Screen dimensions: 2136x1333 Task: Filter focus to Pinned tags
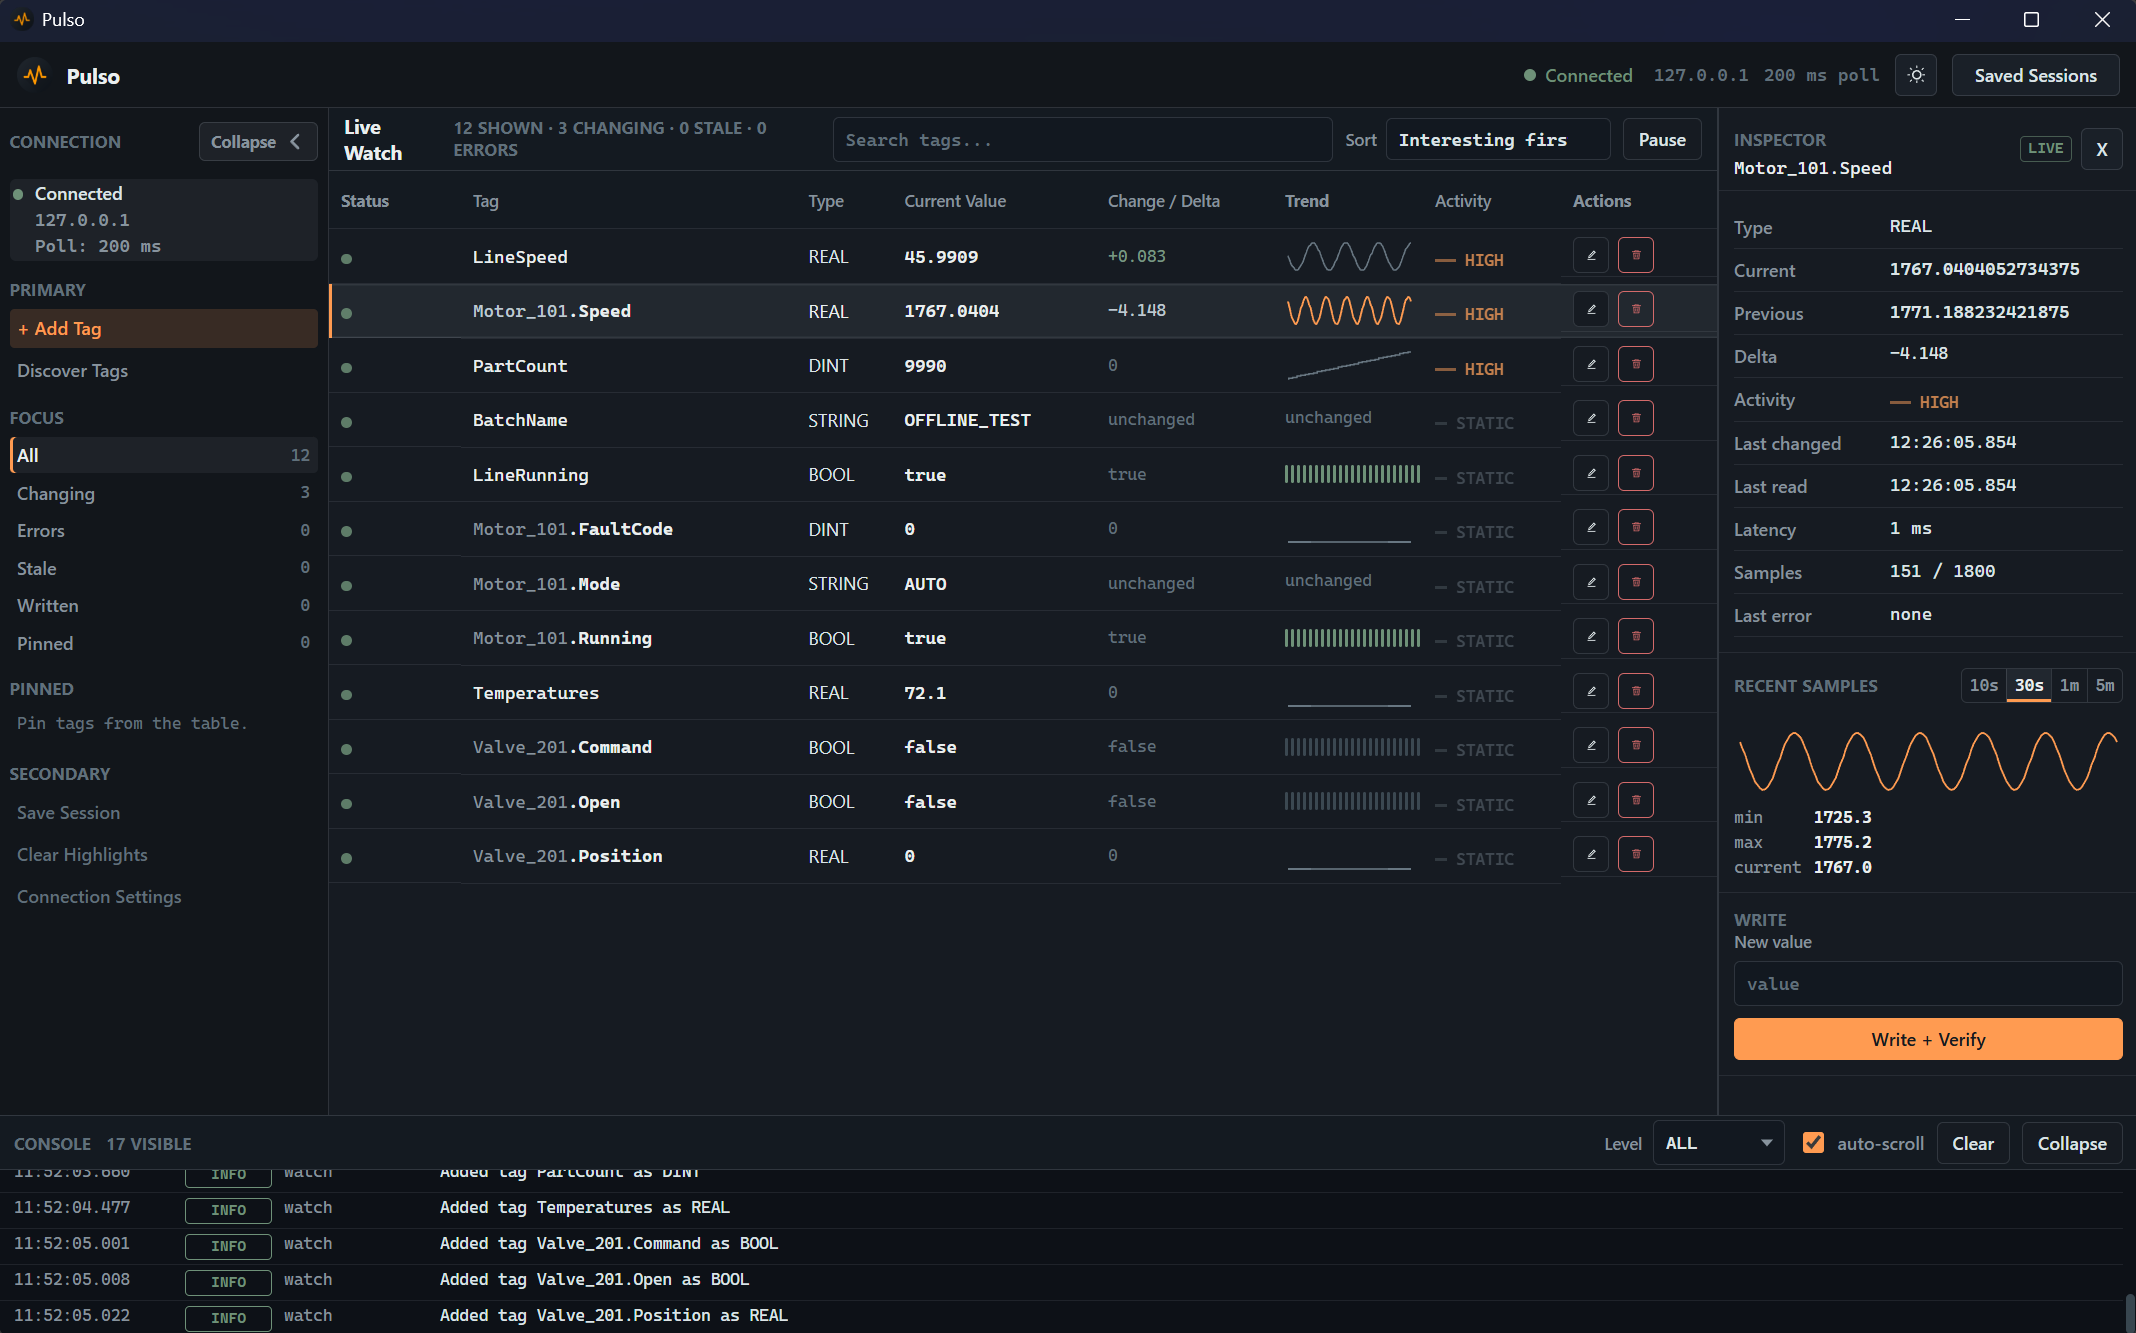coord(164,643)
